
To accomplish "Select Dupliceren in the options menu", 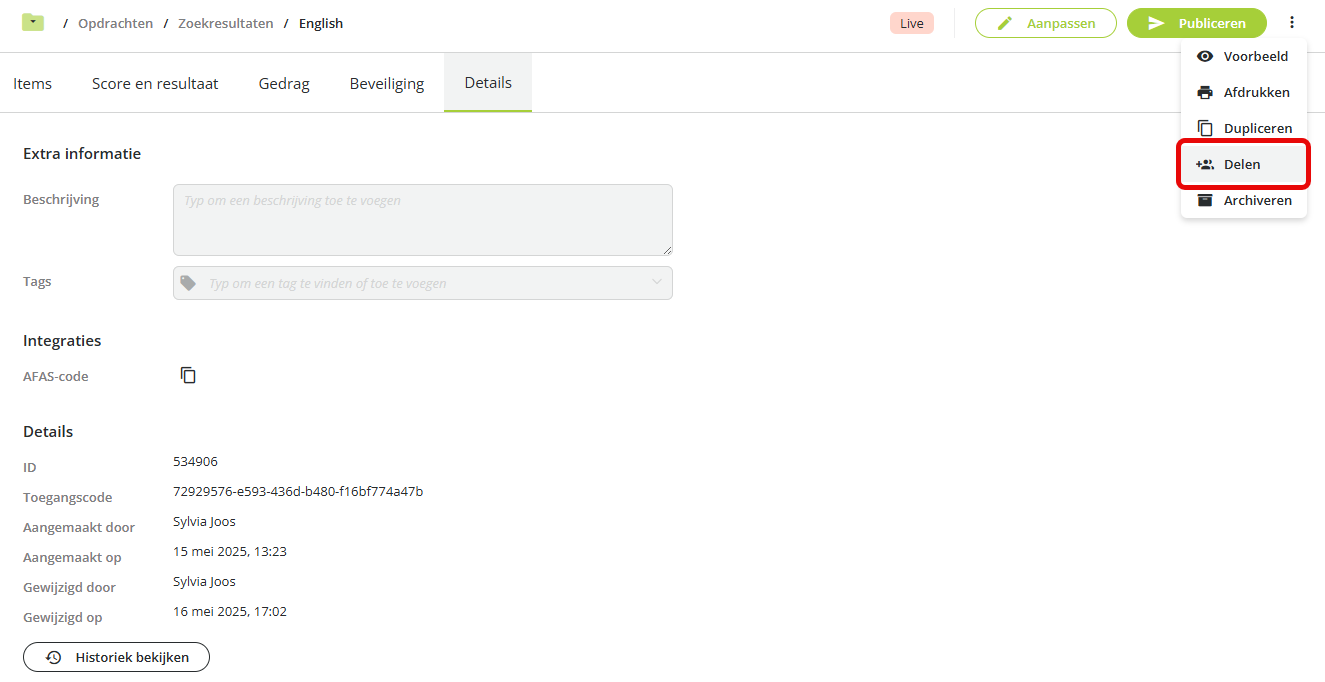I will click(x=1243, y=128).
